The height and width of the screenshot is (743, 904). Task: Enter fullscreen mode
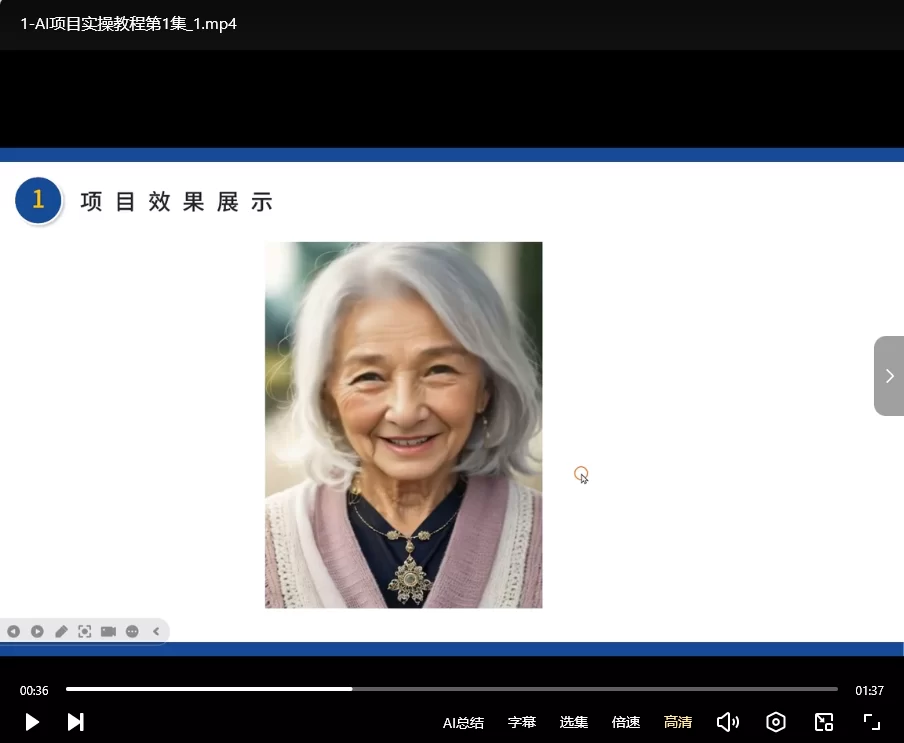[871, 722]
